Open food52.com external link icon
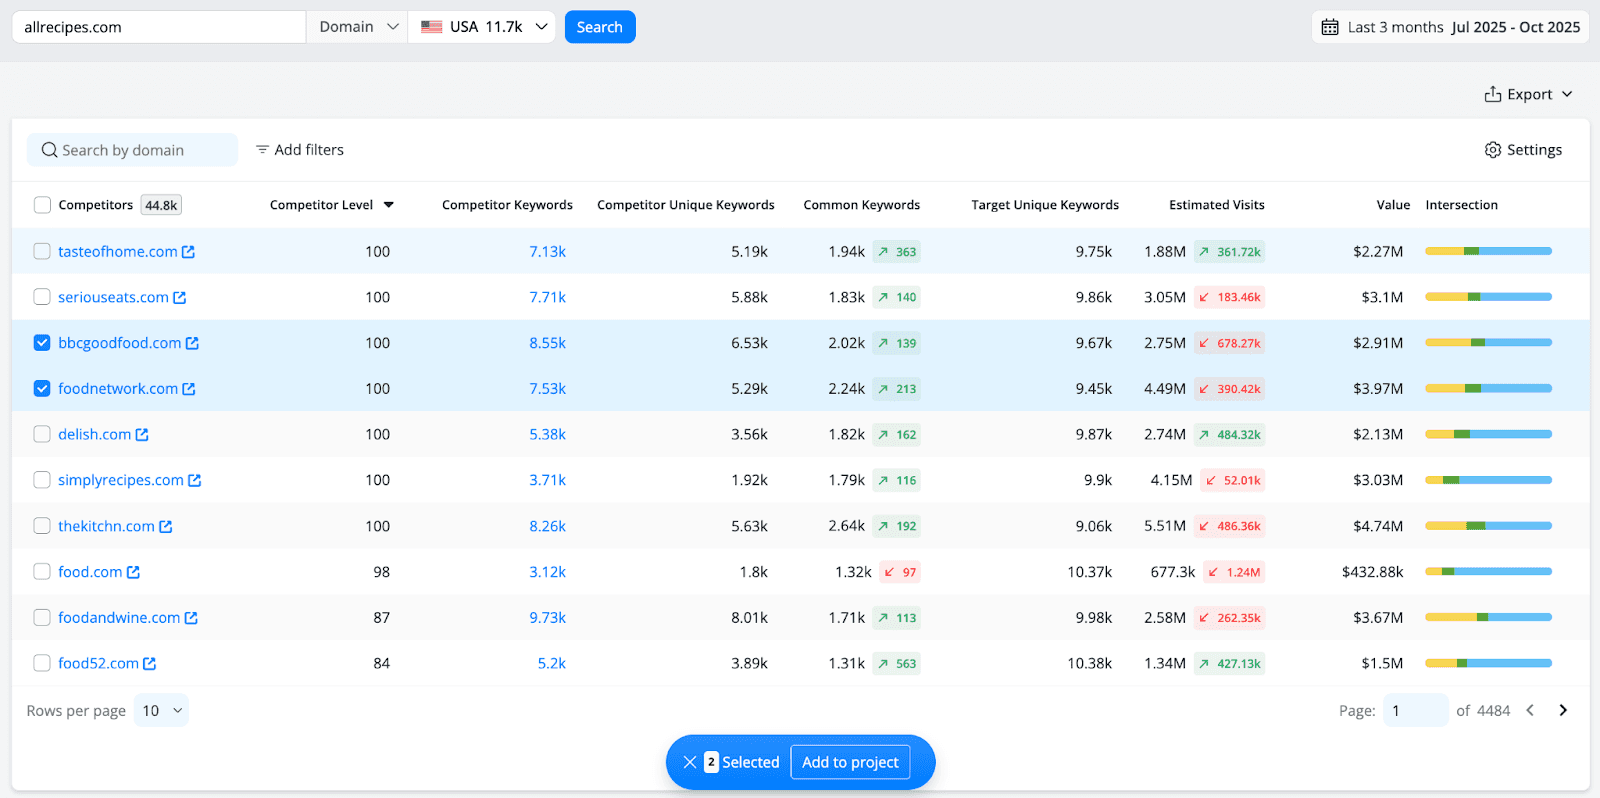This screenshot has height=798, width=1600. pos(150,664)
